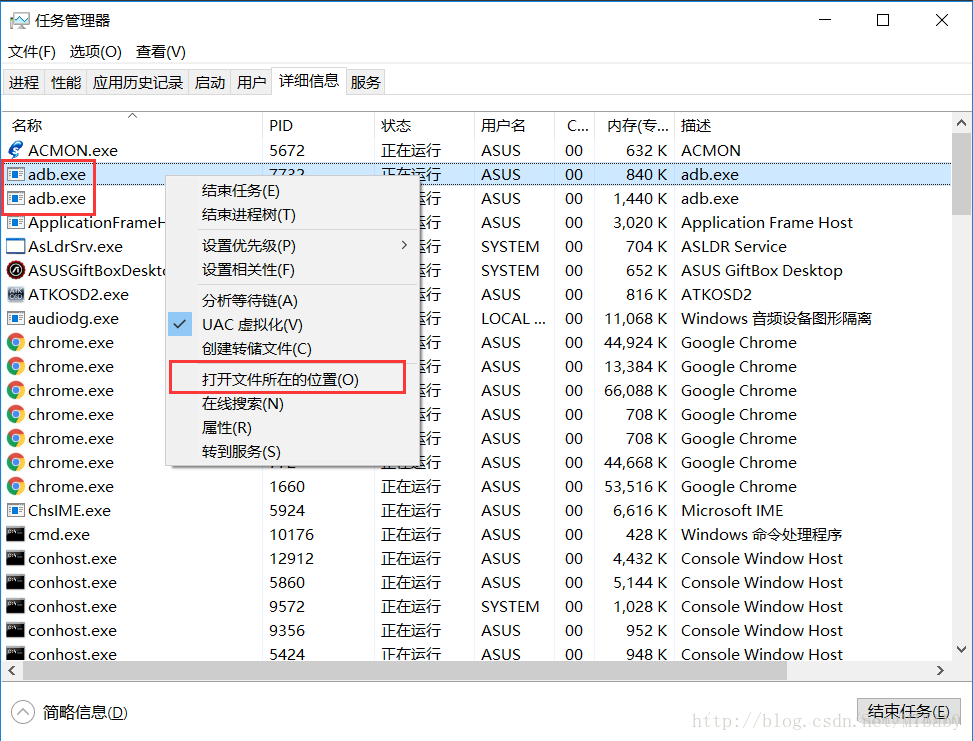Click the ASUSGiftBoxDesktop process icon
The width and height of the screenshot is (973, 741).
(16, 271)
